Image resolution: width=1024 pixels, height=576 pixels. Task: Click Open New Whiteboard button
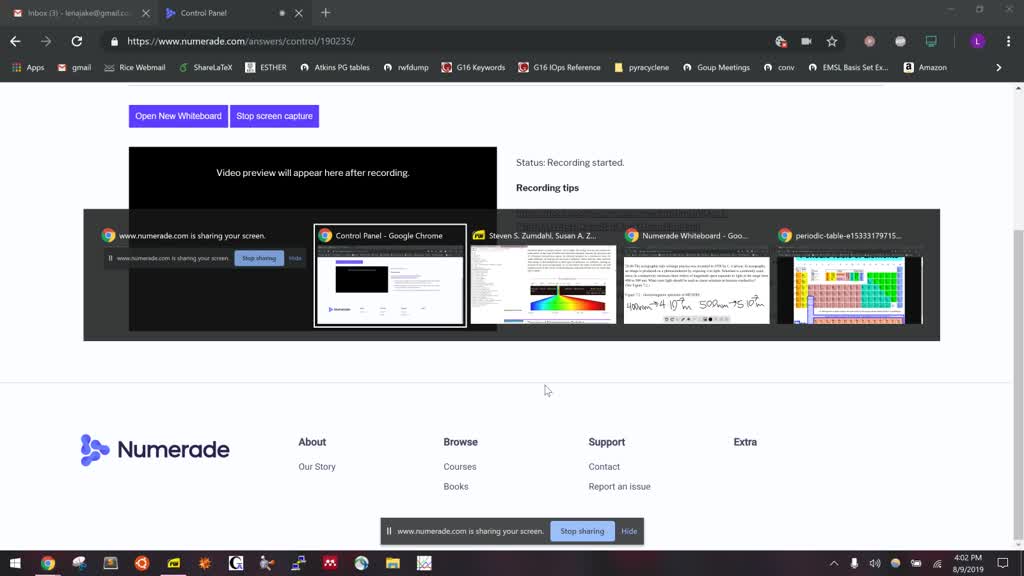coord(178,116)
